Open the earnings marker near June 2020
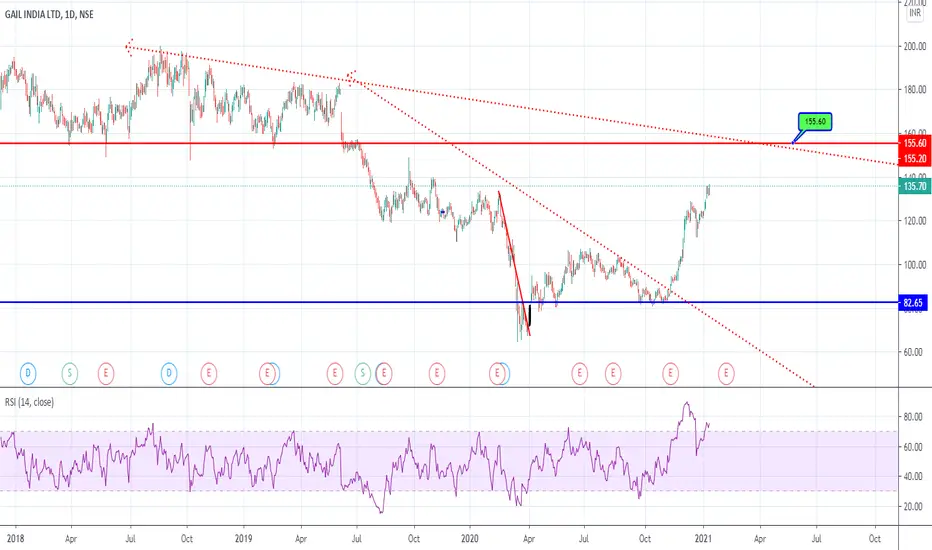Viewport: 932px width, 550px height. coord(580,373)
